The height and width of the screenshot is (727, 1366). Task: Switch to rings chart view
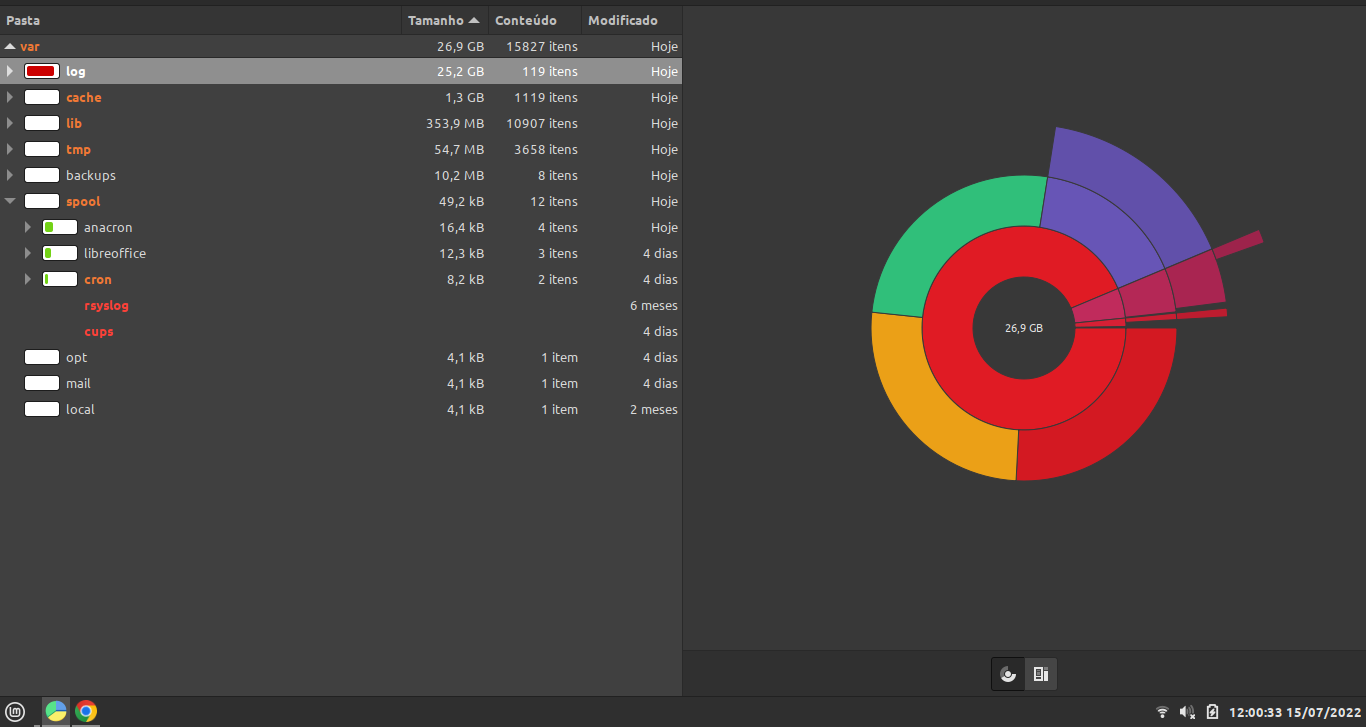[x=1008, y=674]
